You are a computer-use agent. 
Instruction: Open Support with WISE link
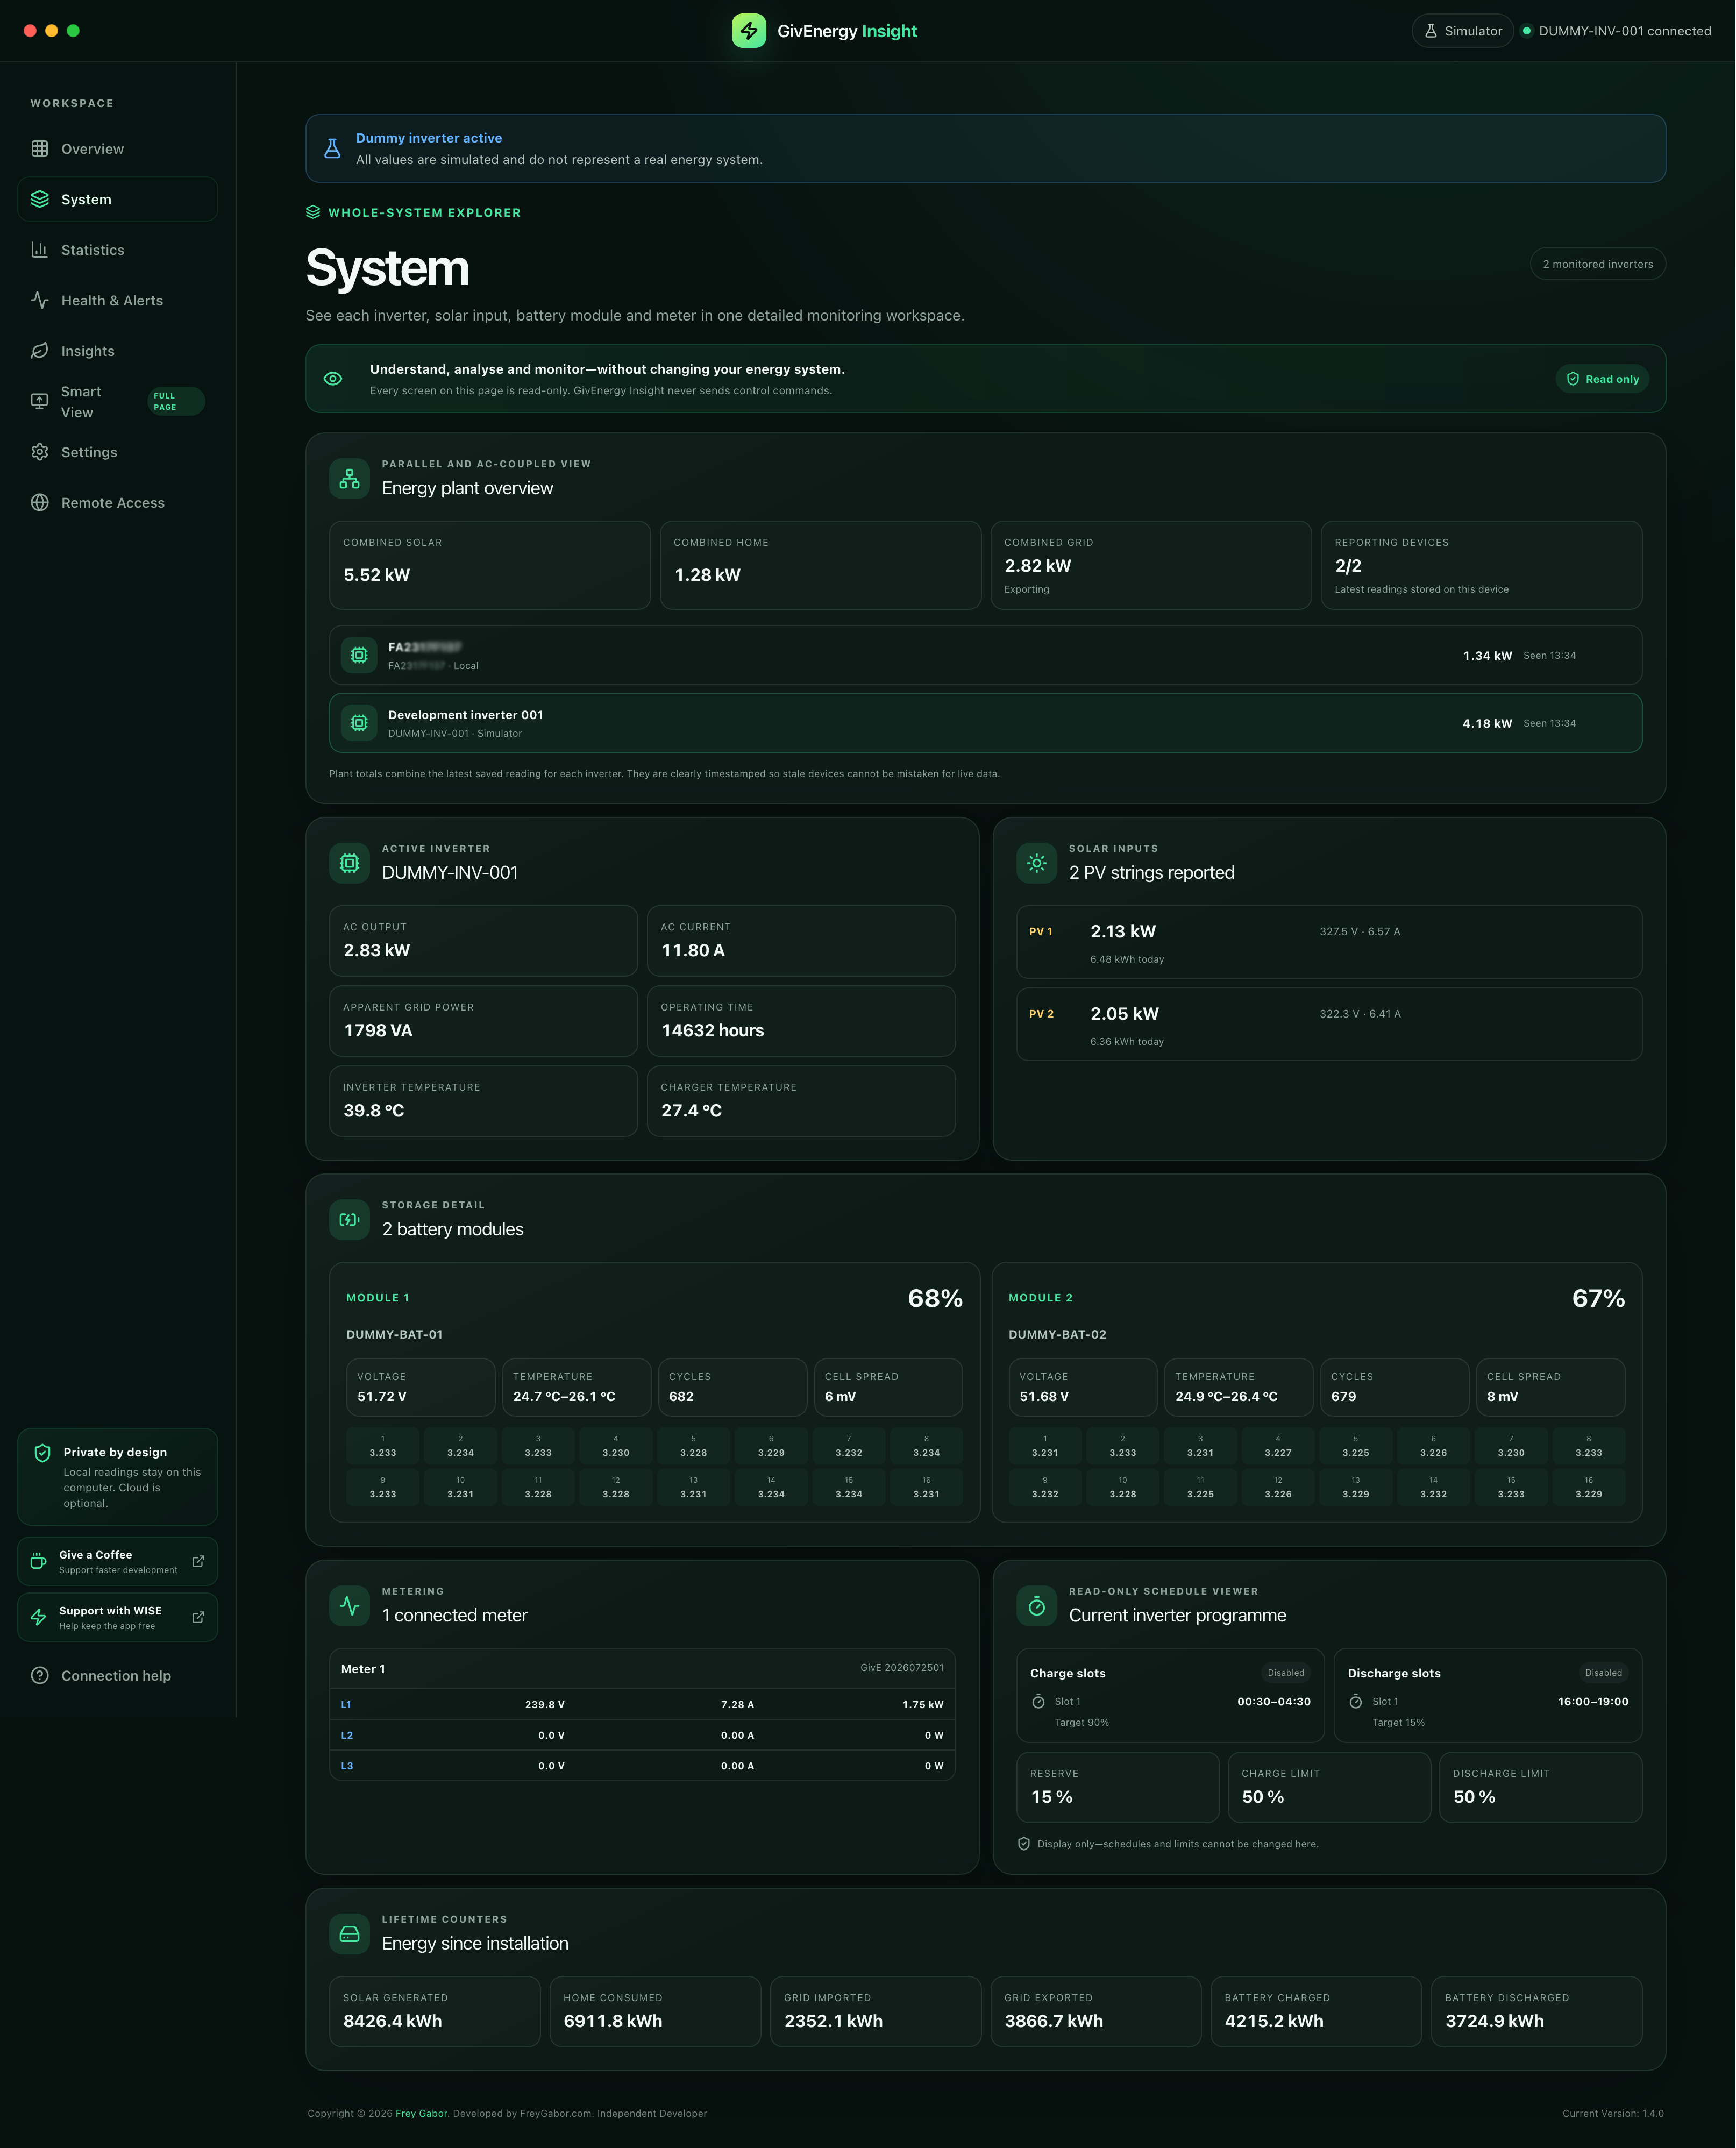(117, 1617)
